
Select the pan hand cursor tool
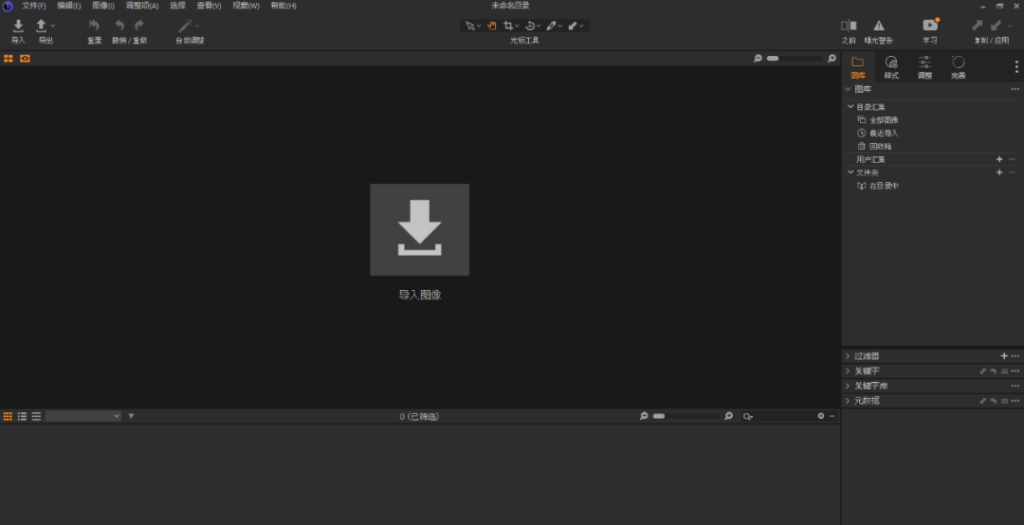492,25
